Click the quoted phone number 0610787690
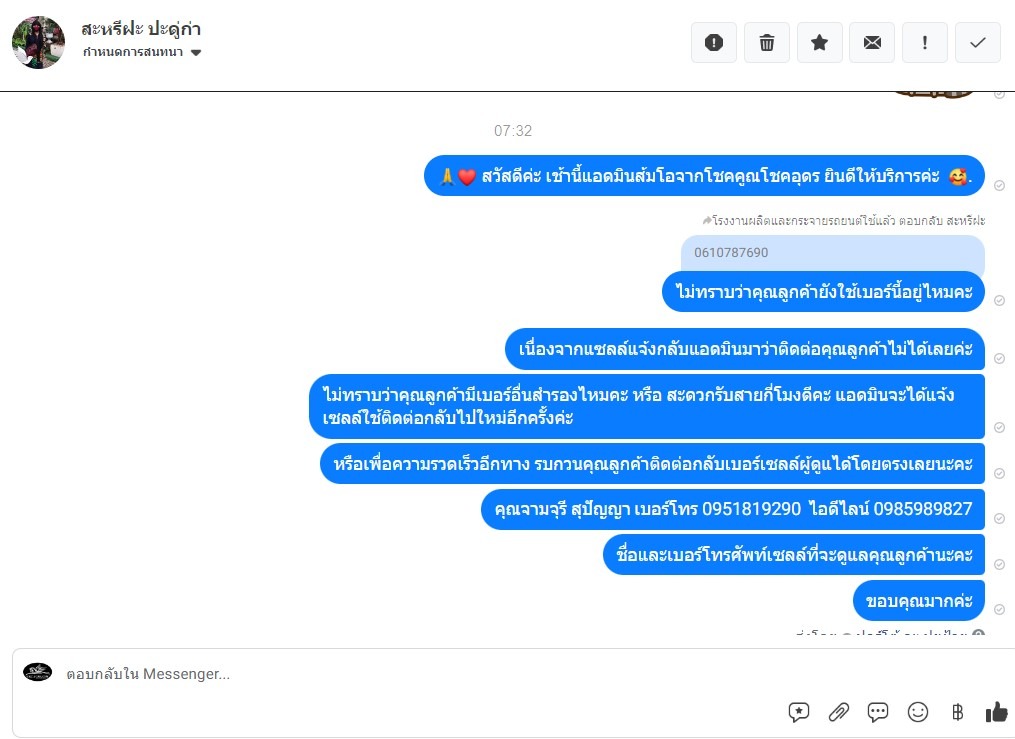The height and width of the screenshot is (739, 1015). click(731, 252)
